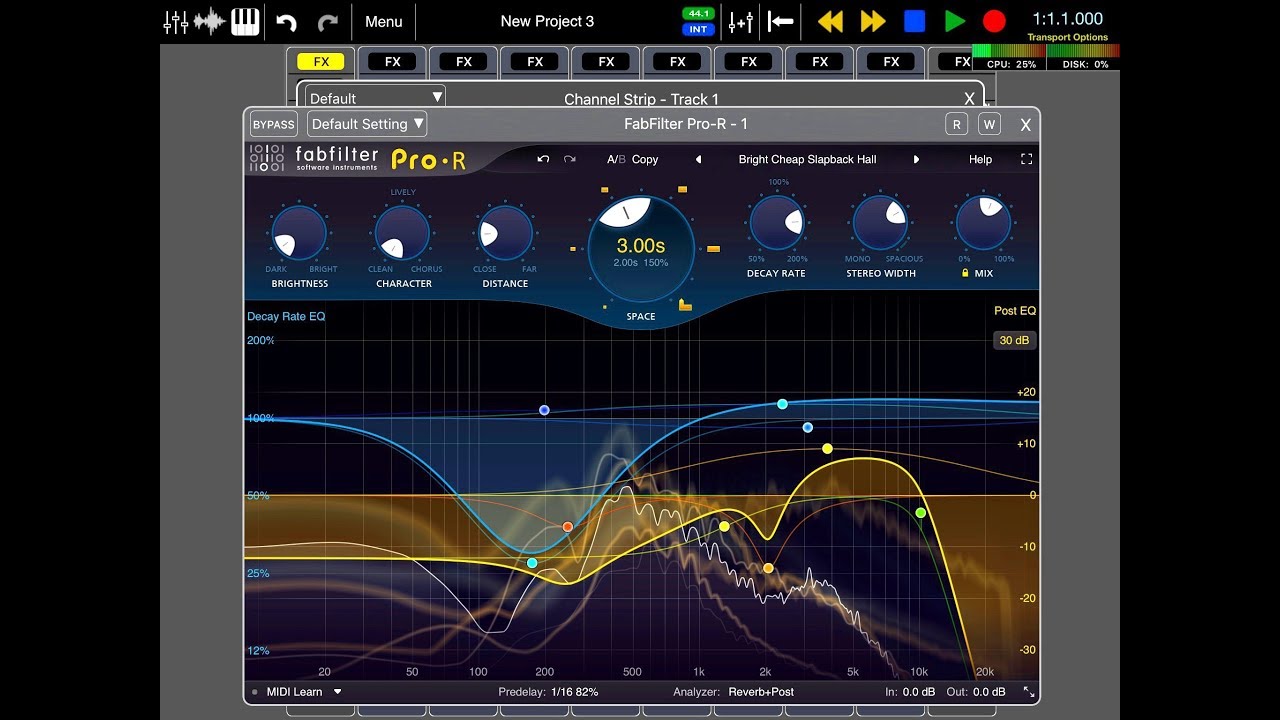Redo inside the Pro-R plugin
The image size is (1280, 720).
pyautogui.click(x=570, y=159)
